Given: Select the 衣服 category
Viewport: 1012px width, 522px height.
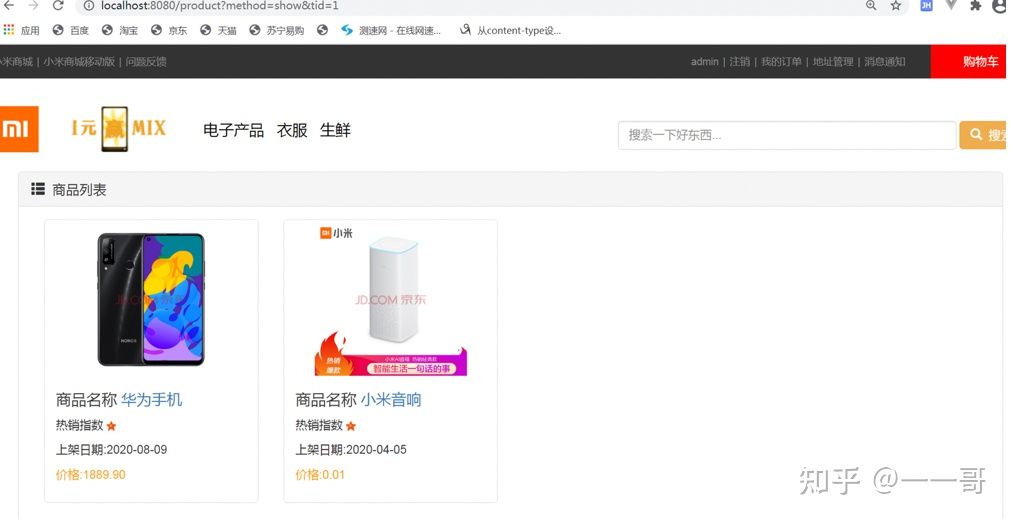Looking at the screenshot, I should (x=292, y=130).
